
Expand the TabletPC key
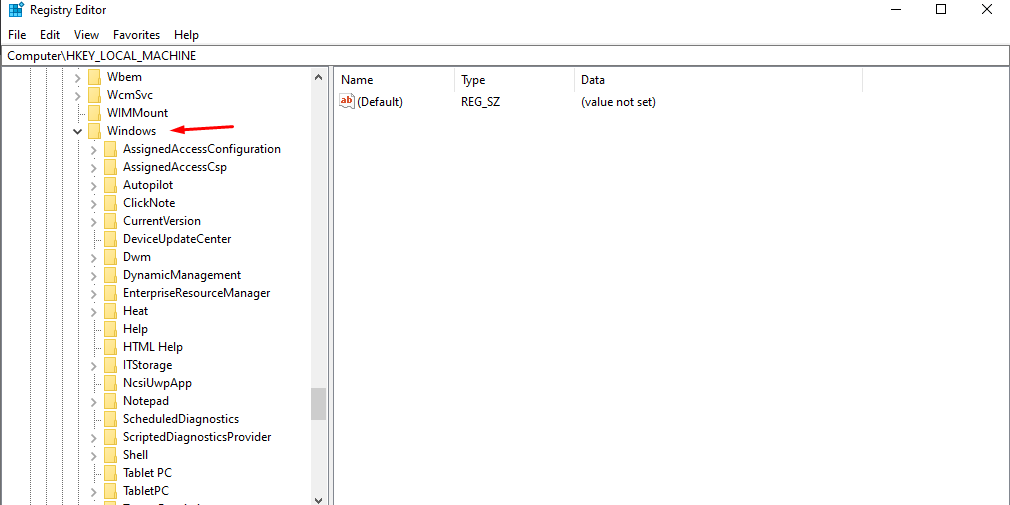pos(94,492)
